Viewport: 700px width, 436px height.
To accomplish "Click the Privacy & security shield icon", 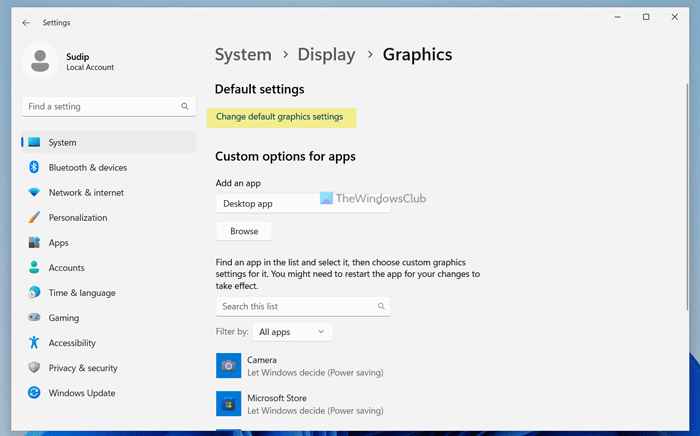I will point(34,368).
